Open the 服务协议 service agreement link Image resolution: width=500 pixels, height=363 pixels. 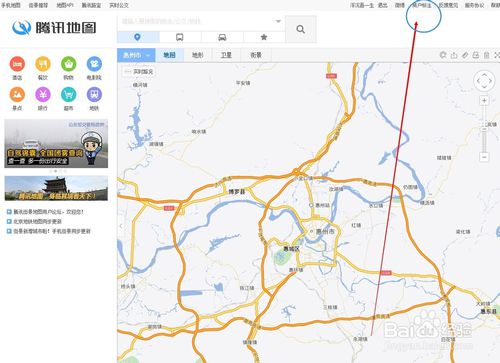(x=475, y=5)
